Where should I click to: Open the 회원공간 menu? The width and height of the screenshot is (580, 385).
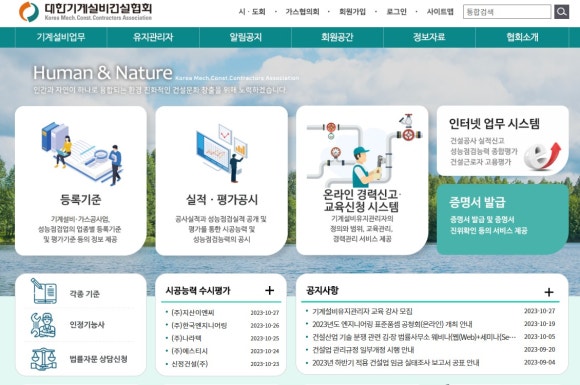click(337, 37)
